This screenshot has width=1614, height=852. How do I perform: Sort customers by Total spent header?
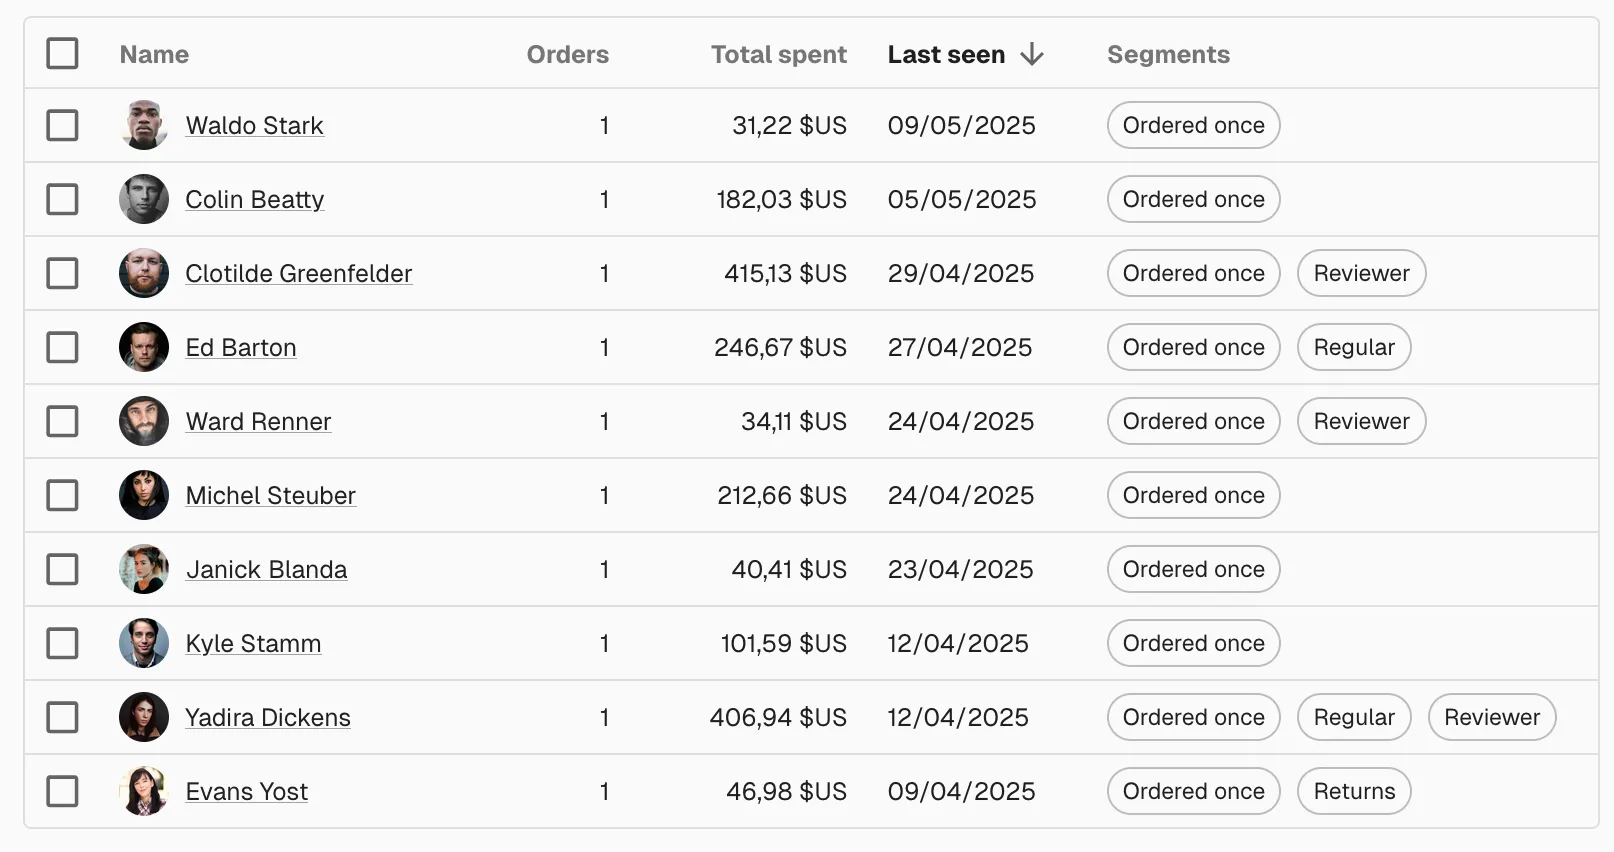pos(778,55)
